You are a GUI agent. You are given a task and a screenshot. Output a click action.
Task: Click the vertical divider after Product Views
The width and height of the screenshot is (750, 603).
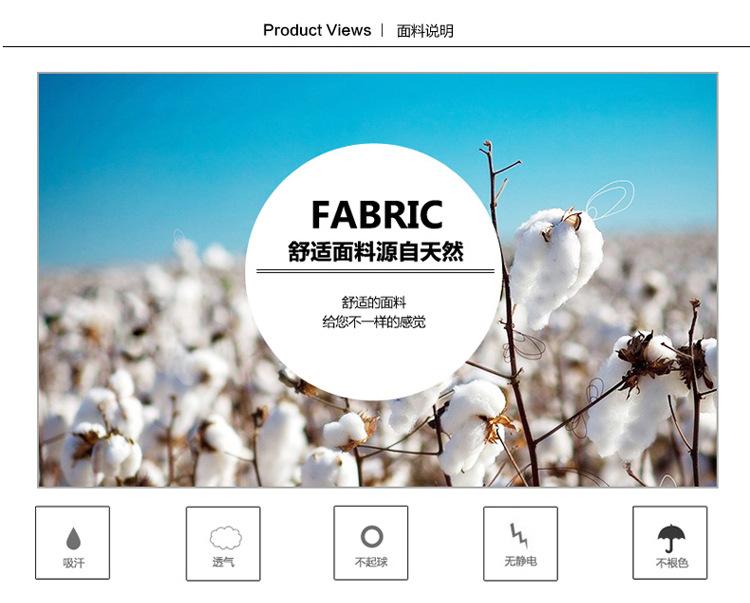pyautogui.click(x=382, y=30)
